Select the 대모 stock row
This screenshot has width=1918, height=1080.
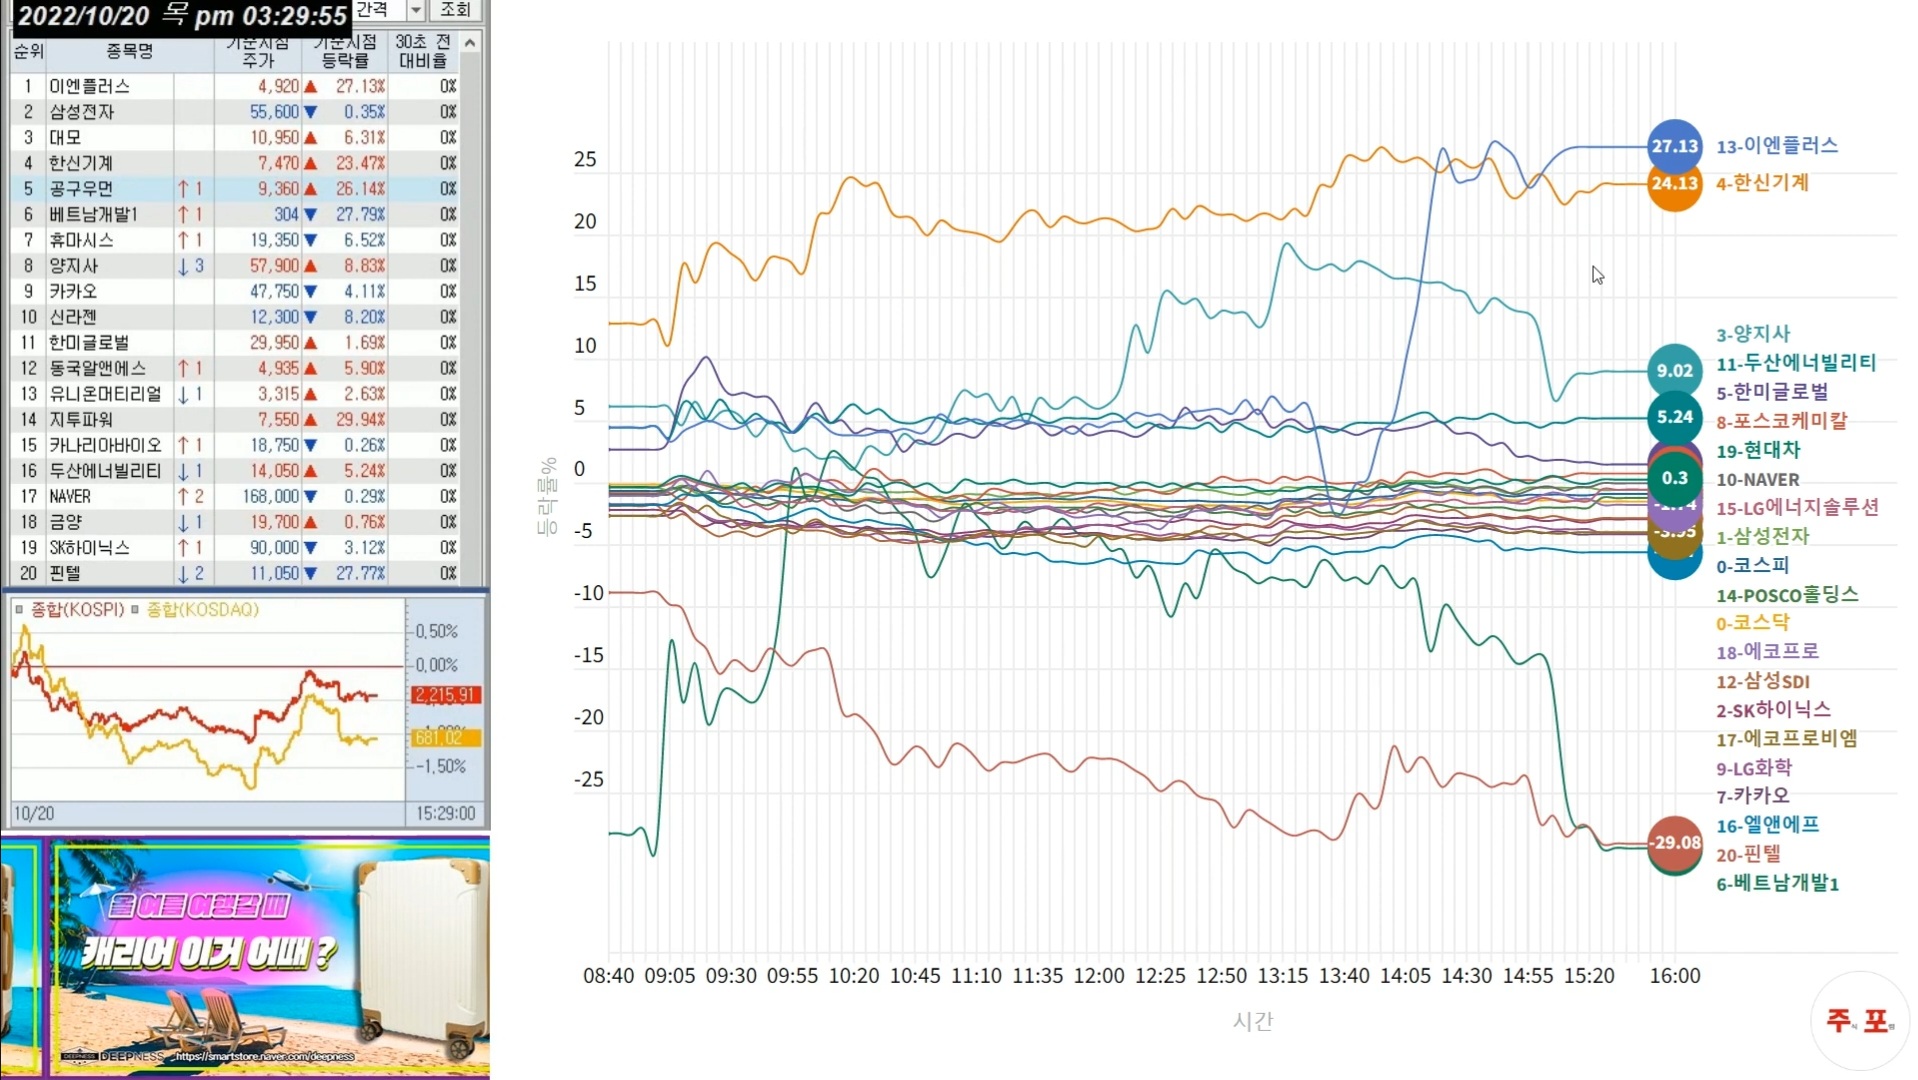point(235,138)
